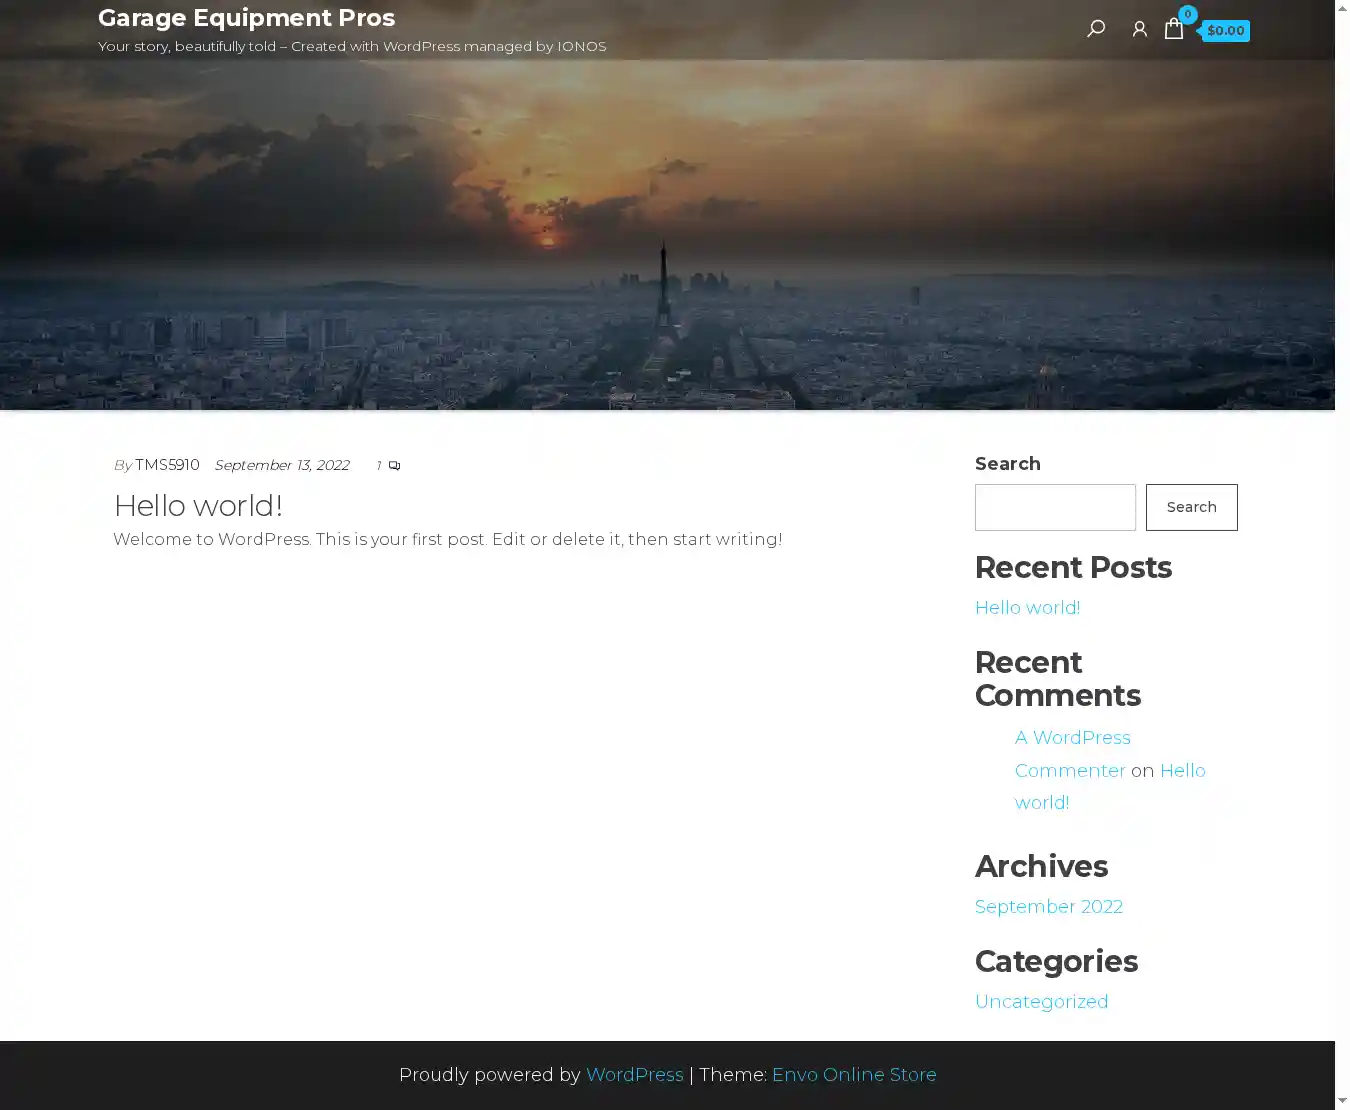Focus the sidebar search input field
1350x1110 pixels.
coord(1055,507)
